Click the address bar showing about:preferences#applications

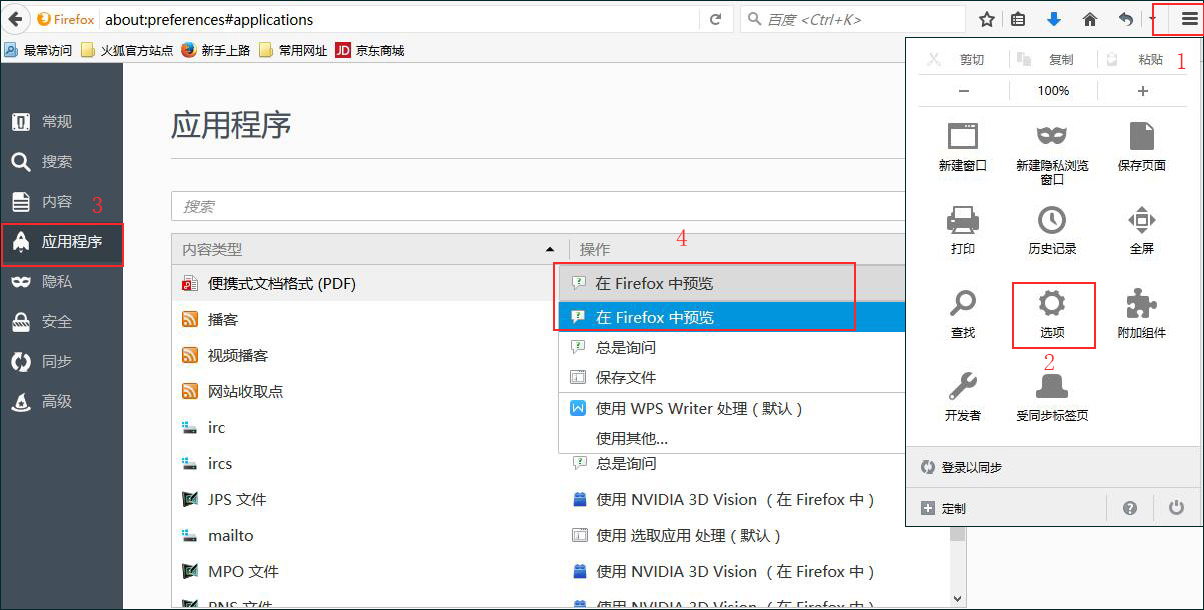click(400, 19)
